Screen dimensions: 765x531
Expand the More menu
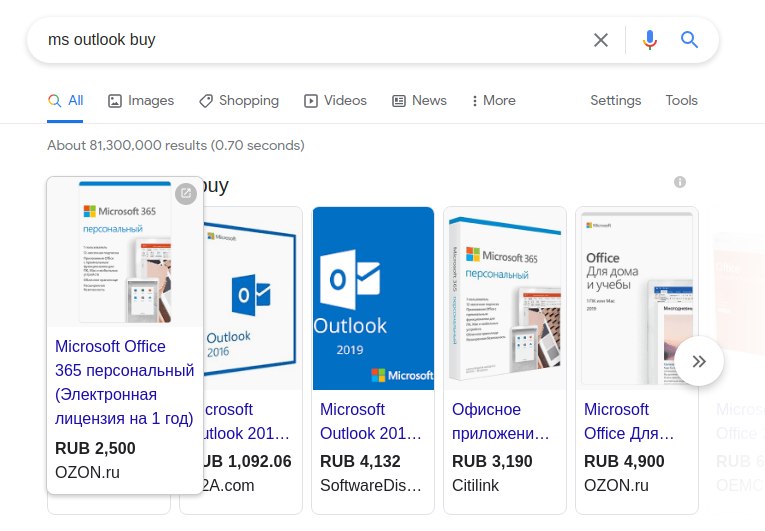(493, 101)
